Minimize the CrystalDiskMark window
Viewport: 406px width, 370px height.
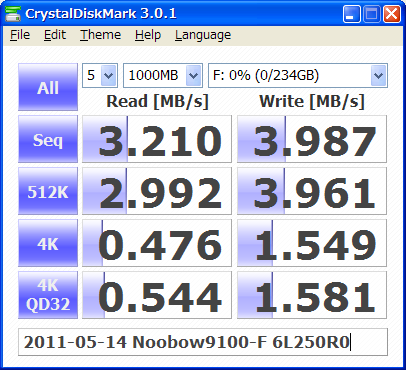352,14
